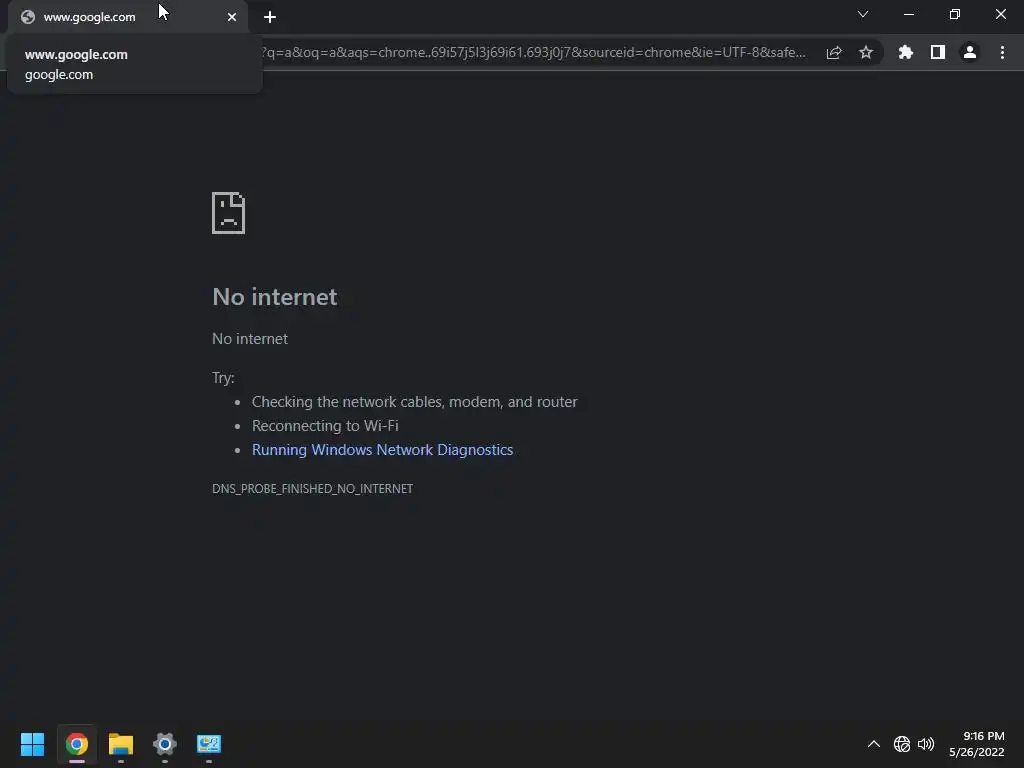Click 'Checking the network cables, modem, and router'
This screenshot has height=768, width=1024.
click(x=415, y=402)
